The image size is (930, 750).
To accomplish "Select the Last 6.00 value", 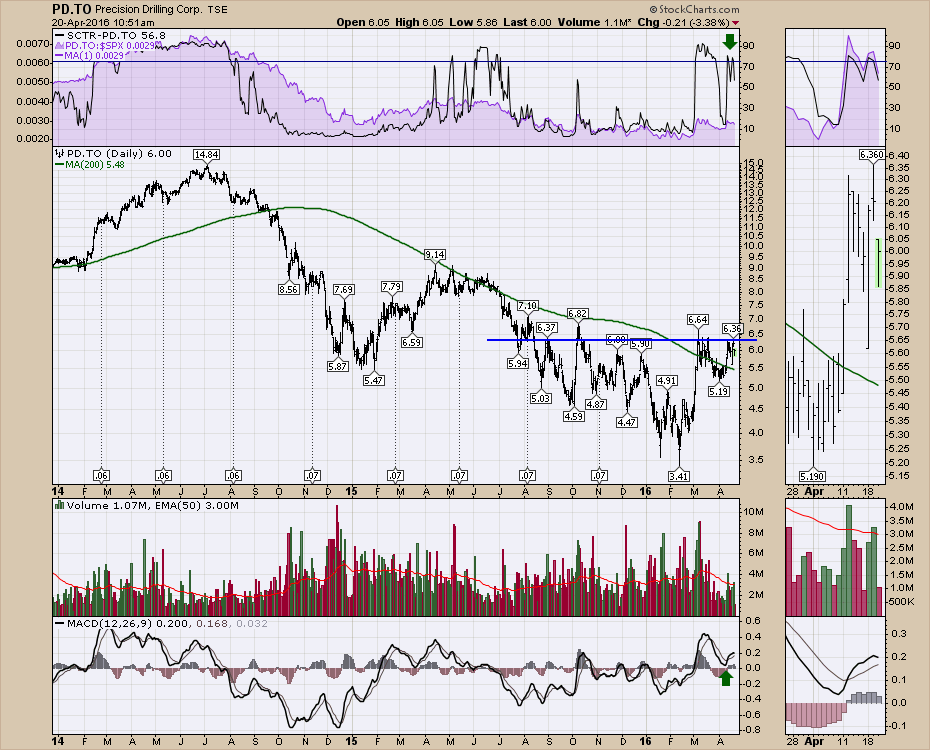I will click(x=527, y=23).
